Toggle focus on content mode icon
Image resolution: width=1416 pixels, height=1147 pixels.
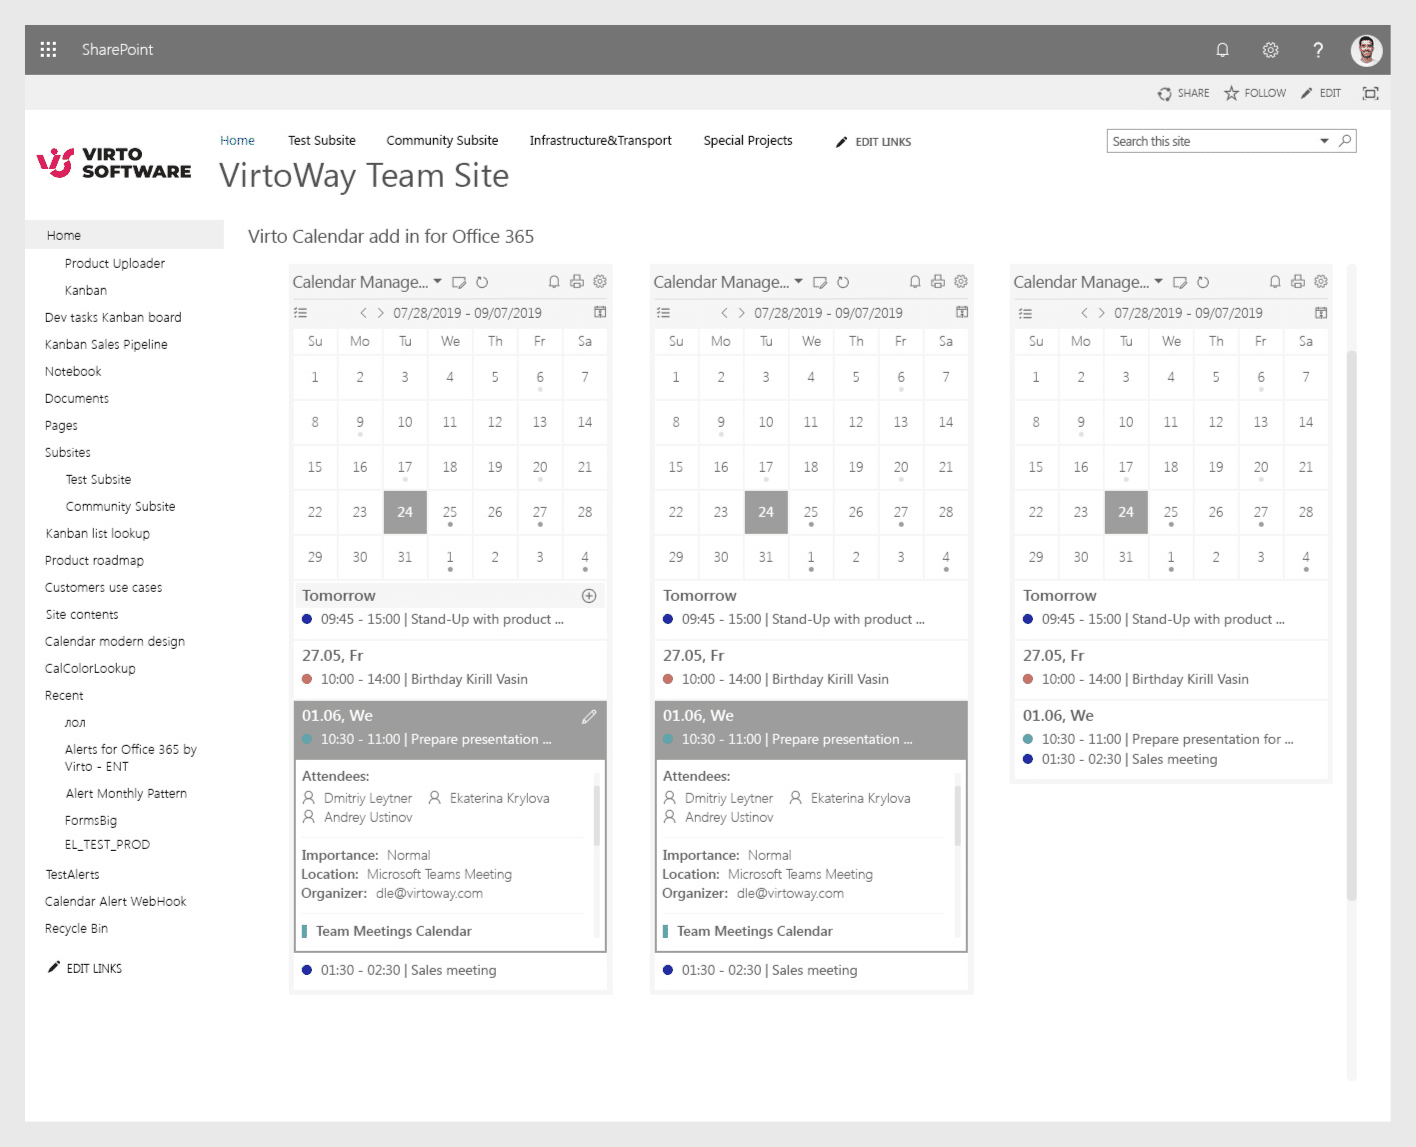click(1370, 93)
